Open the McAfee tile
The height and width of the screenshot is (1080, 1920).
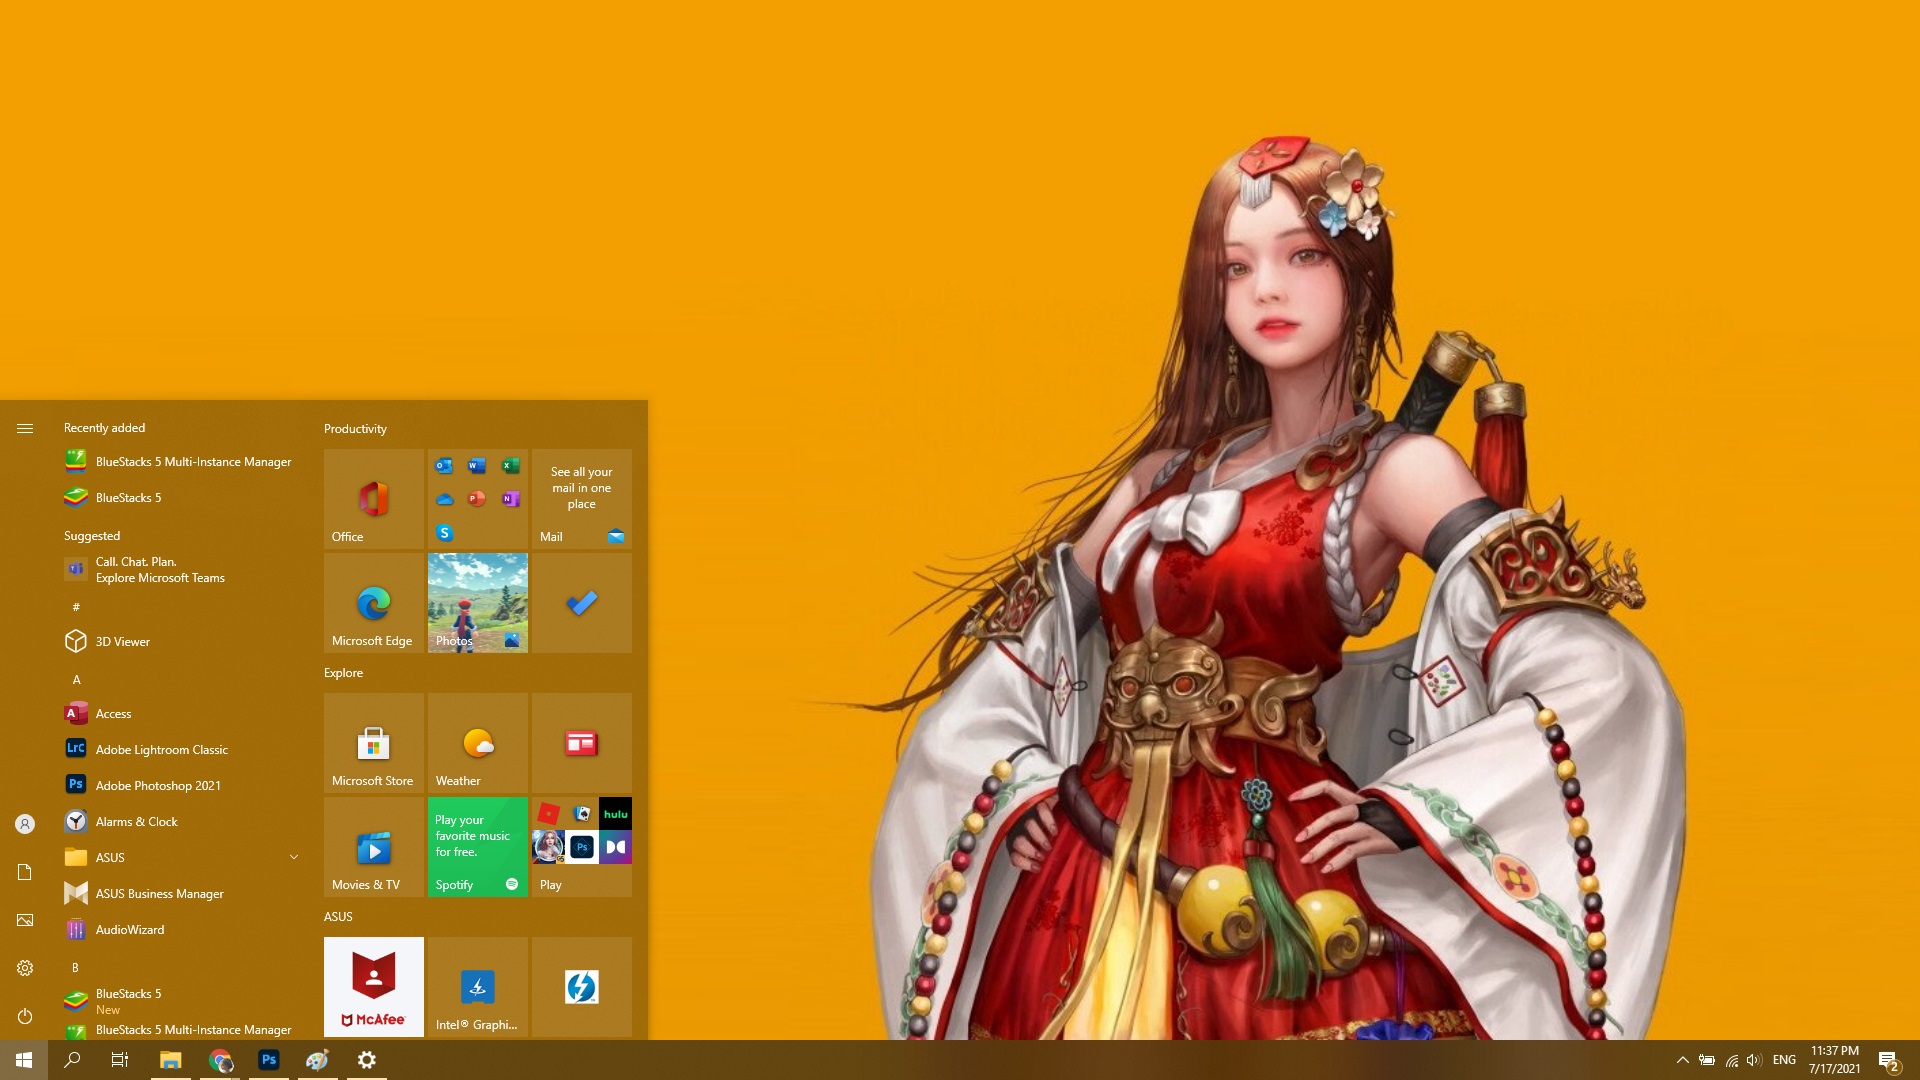373,986
